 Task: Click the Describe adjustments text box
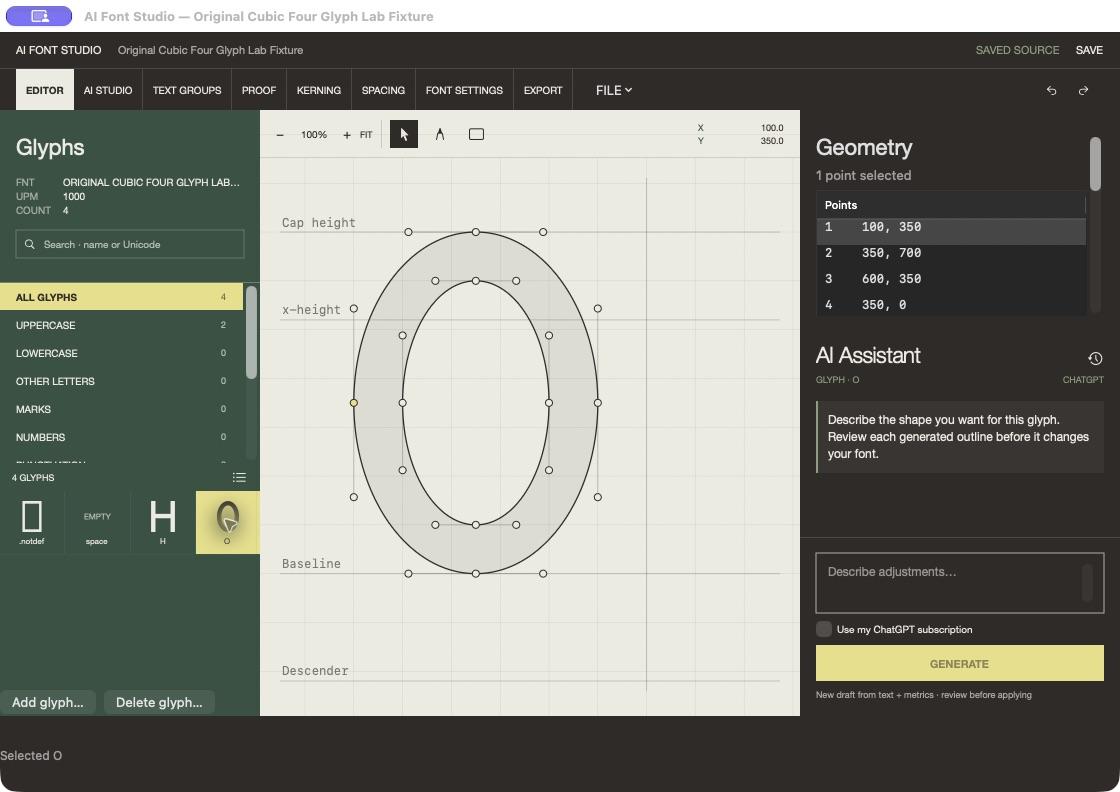click(959, 583)
